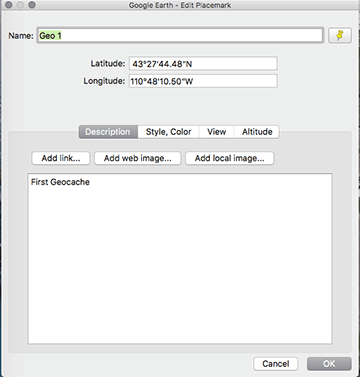Click the Longitude: label
The image size is (360, 377).
[x=104, y=81]
